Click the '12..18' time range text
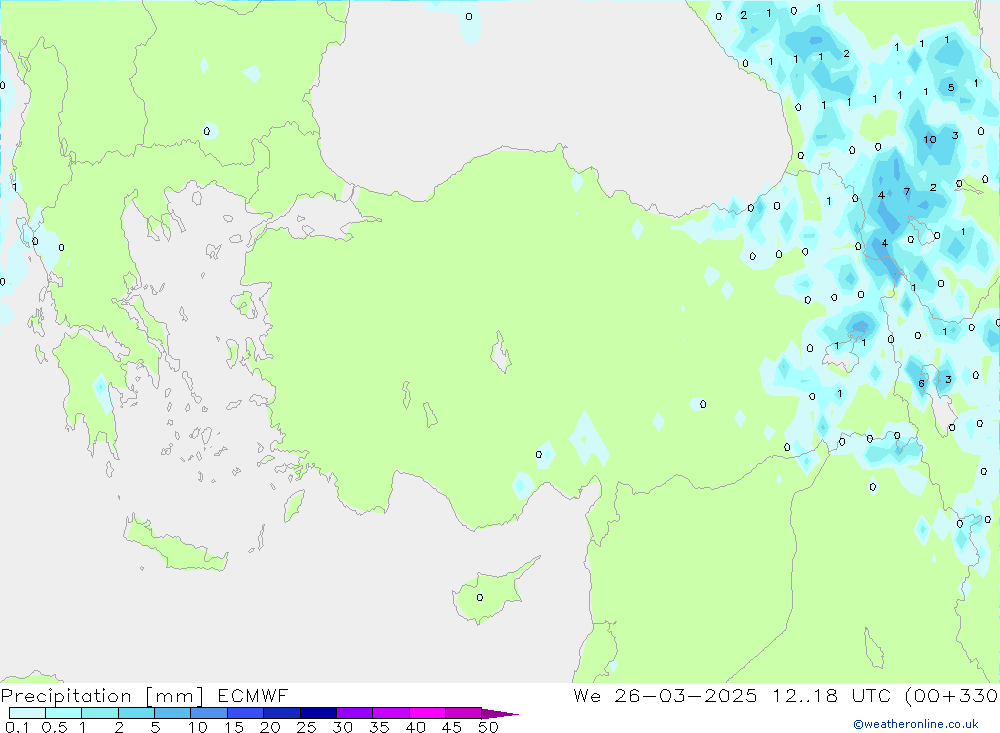 pyautogui.click(x=805, y=695)
